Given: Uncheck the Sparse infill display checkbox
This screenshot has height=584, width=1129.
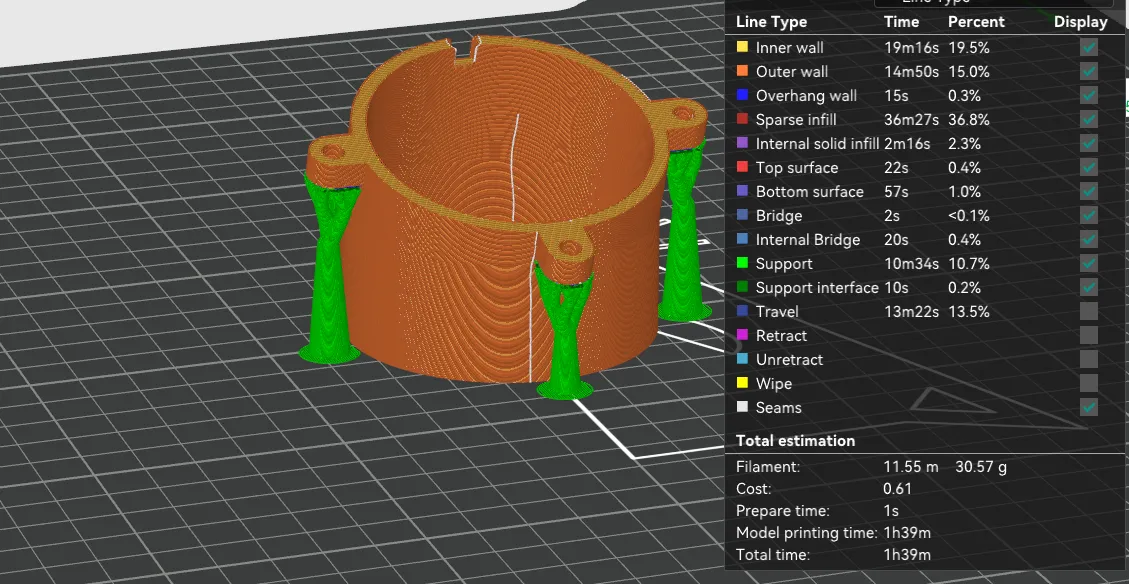Looking at the screenshot, I should tap(1089, 119).
